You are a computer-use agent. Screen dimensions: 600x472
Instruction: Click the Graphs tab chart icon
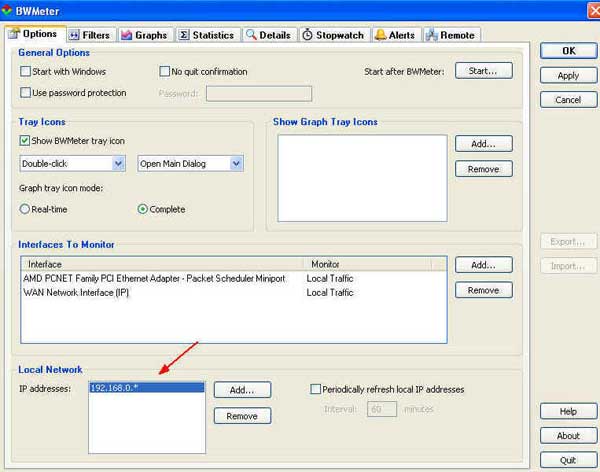click(127, 35)
